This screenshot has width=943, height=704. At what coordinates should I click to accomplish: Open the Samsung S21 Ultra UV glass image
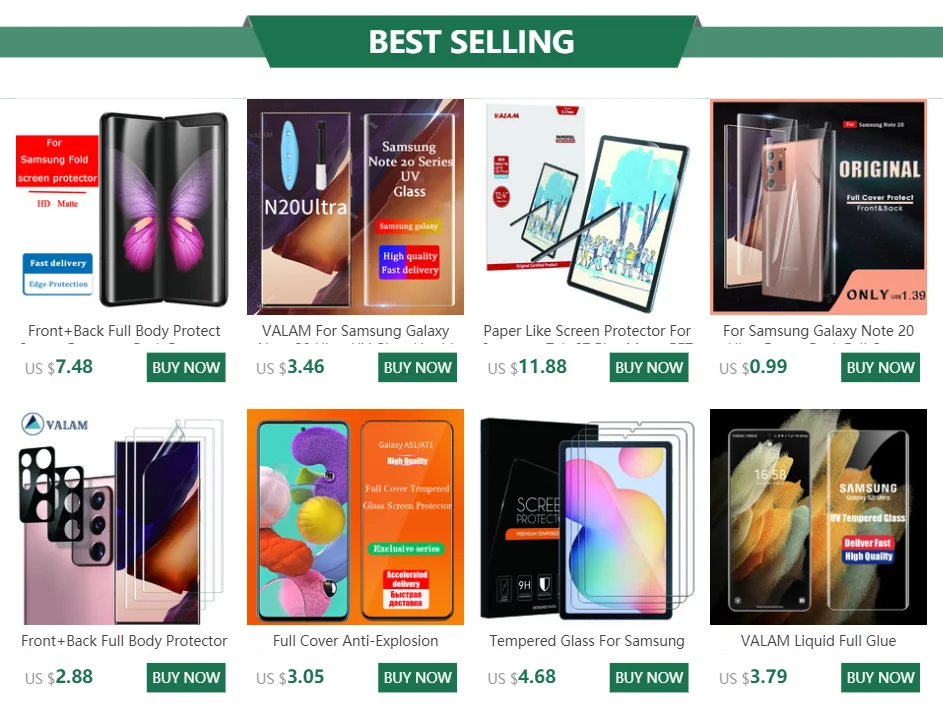(x=819, y=517)
